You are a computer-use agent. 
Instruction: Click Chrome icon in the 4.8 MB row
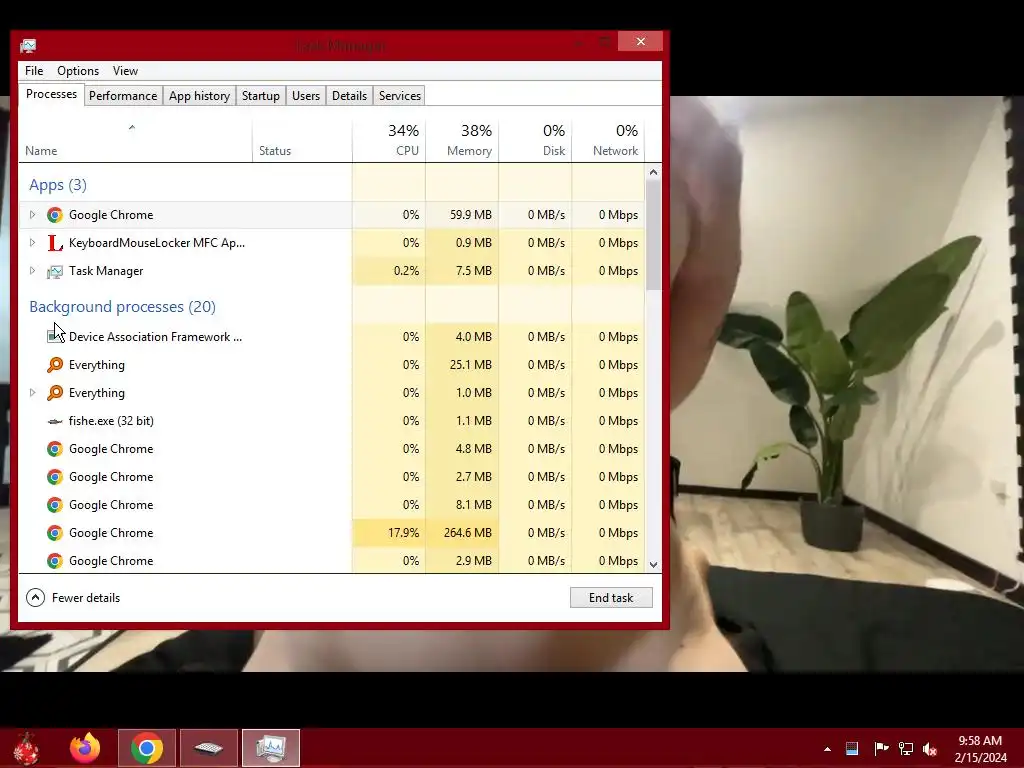55,449
